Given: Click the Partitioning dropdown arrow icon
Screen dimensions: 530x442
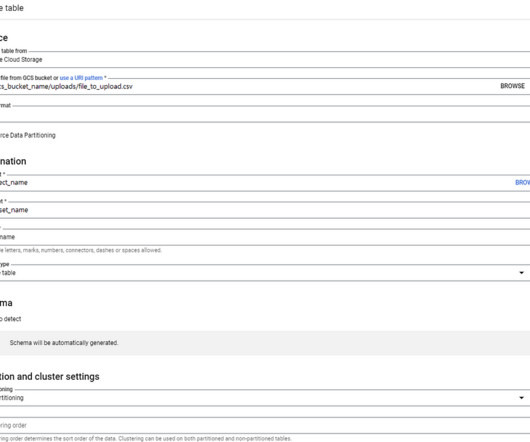Looking at the screenshot, I should [x=522, y=398].
